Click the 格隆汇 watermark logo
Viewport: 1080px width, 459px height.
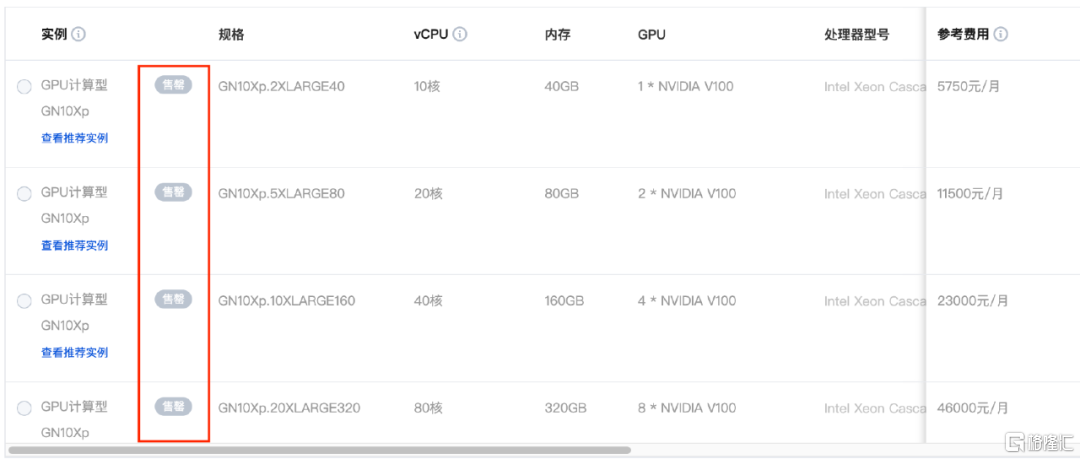[x=1039, y=441]
